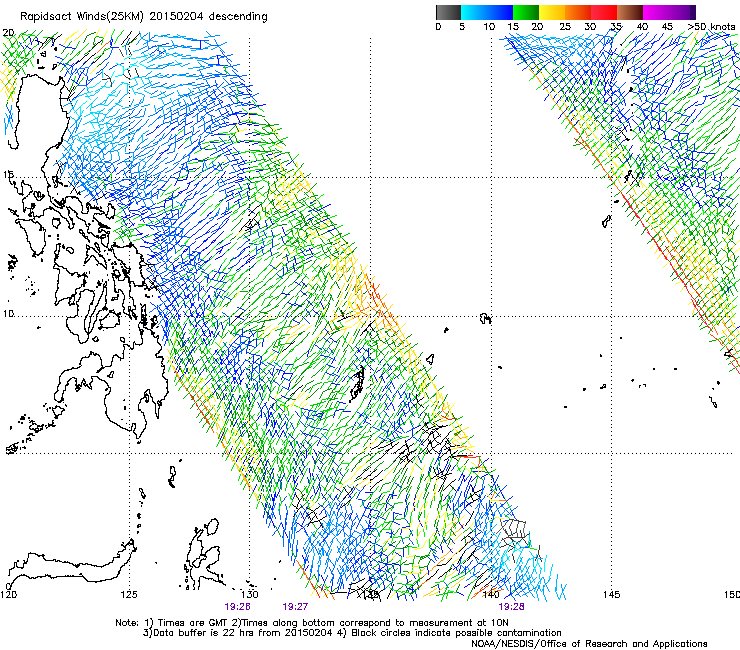
Task: Click longitude label '125' on bottom axis
Action: (129, 594)
